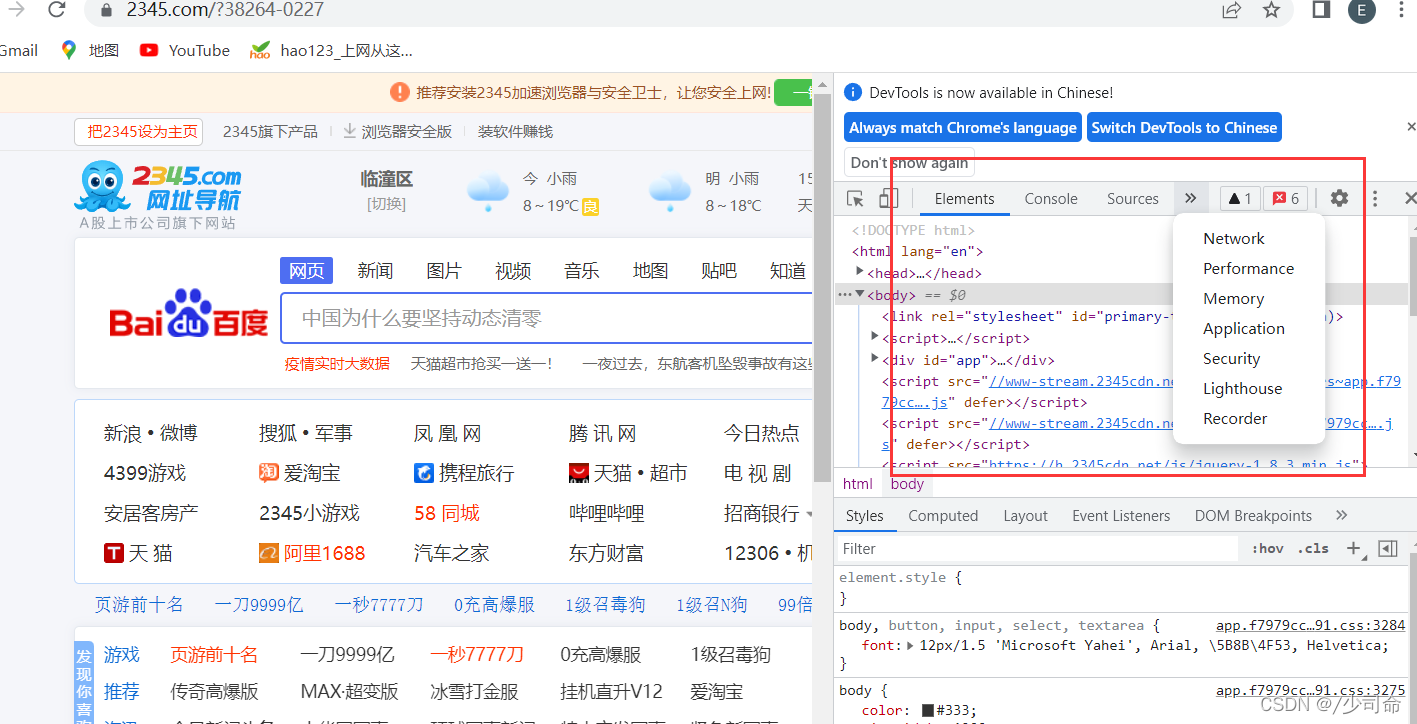Click the Baidu logo
This screenshot has height=724, width=1417.
189,315
